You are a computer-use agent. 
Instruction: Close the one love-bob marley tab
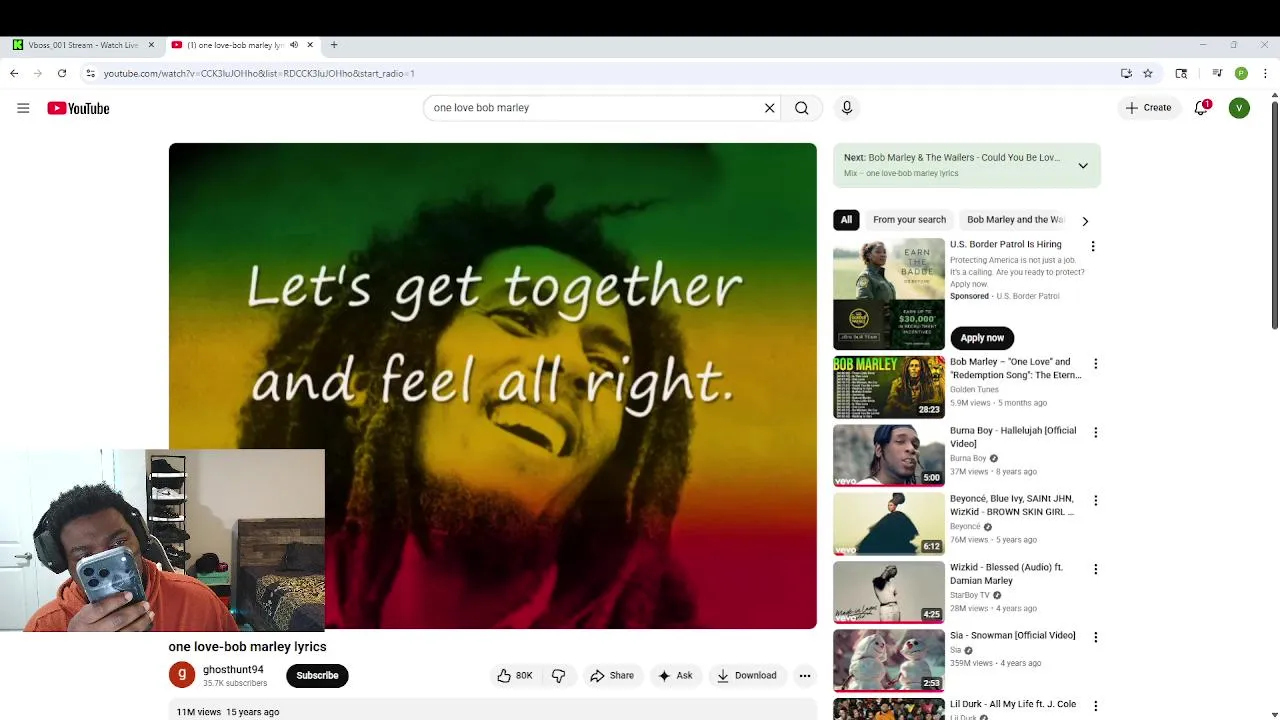coord(310,45)
